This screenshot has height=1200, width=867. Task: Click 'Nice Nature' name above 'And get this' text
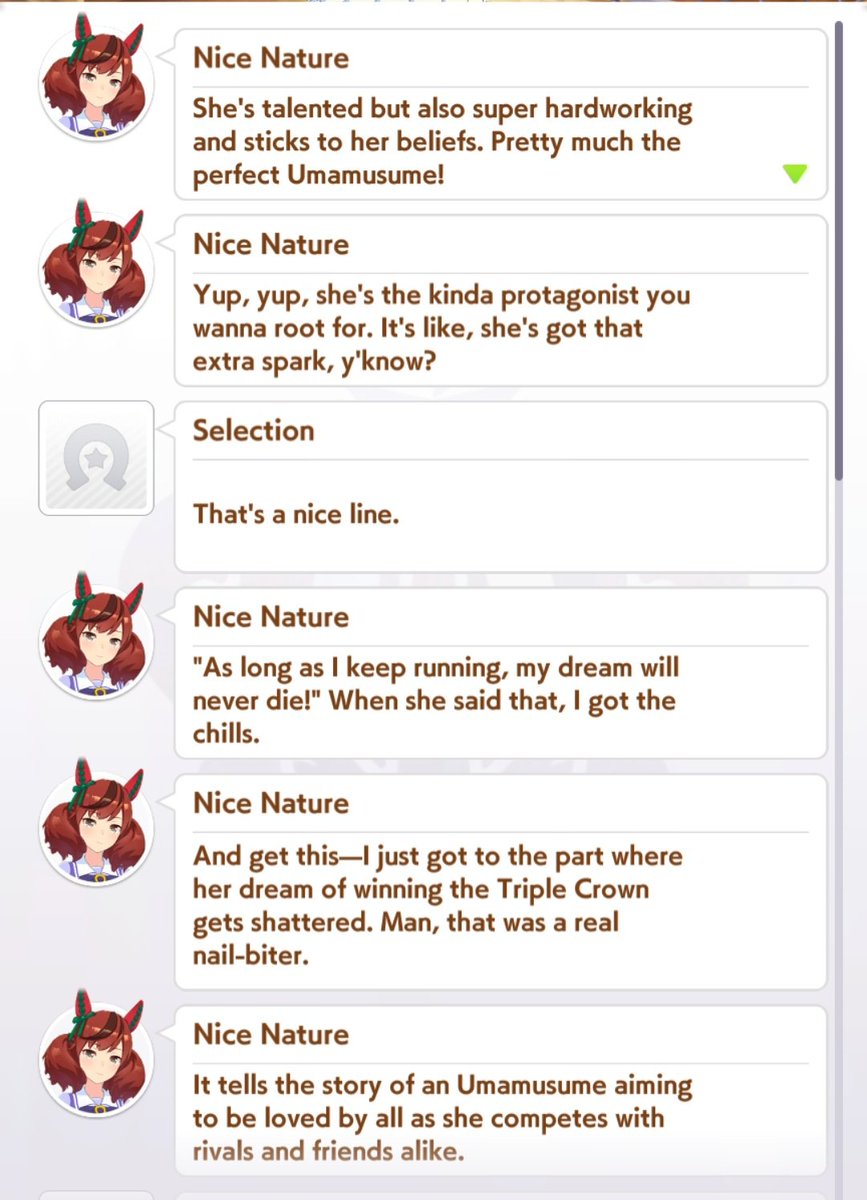pos(271,804)
